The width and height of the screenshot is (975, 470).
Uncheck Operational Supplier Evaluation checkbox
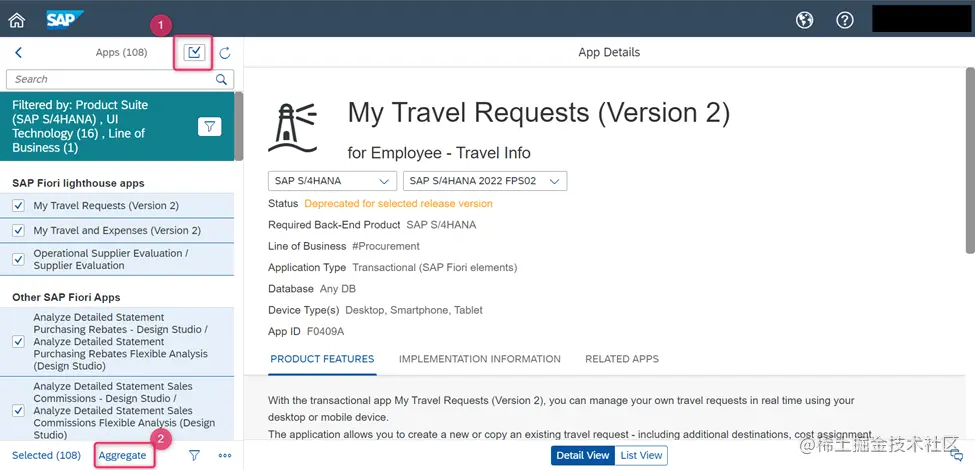[x=19, y=259]
